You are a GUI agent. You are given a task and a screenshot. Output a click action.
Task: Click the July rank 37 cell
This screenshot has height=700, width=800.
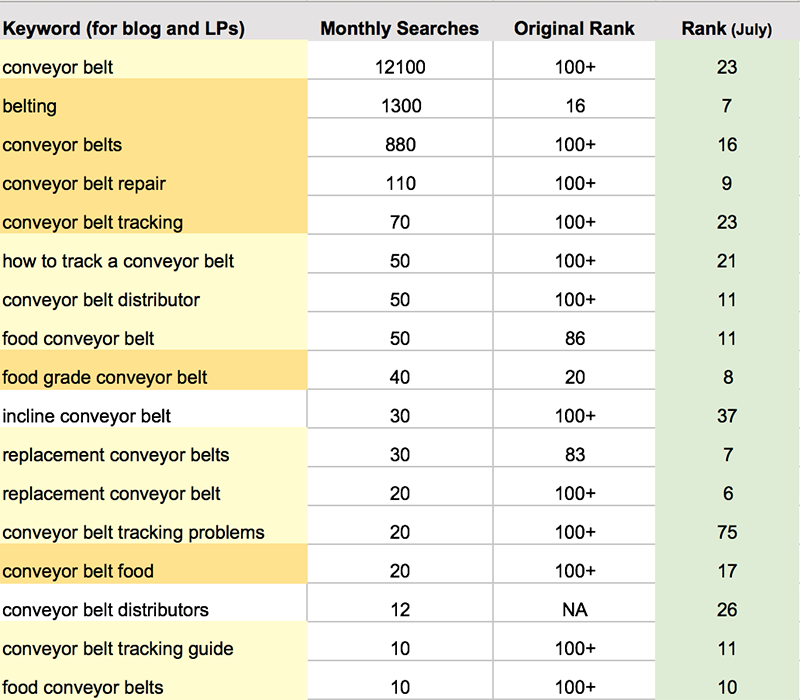pos(727,416)
